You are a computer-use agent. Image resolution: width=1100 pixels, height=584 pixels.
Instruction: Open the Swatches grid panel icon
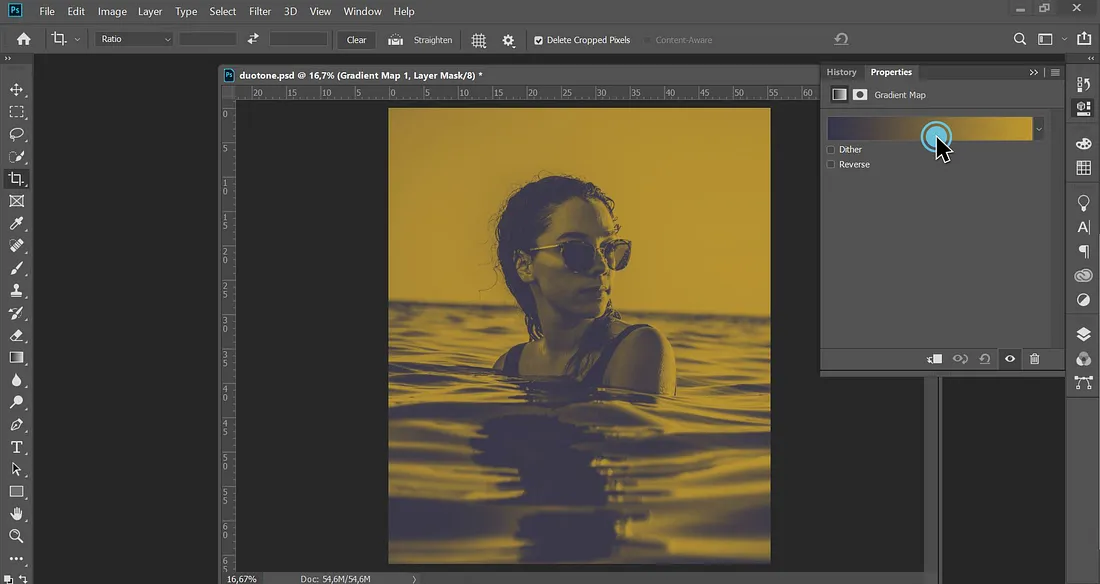pos(1084,168)
